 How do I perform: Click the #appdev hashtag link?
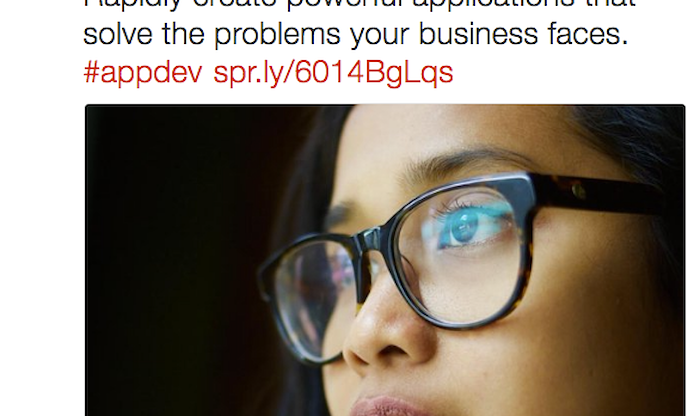coord(143,73)
